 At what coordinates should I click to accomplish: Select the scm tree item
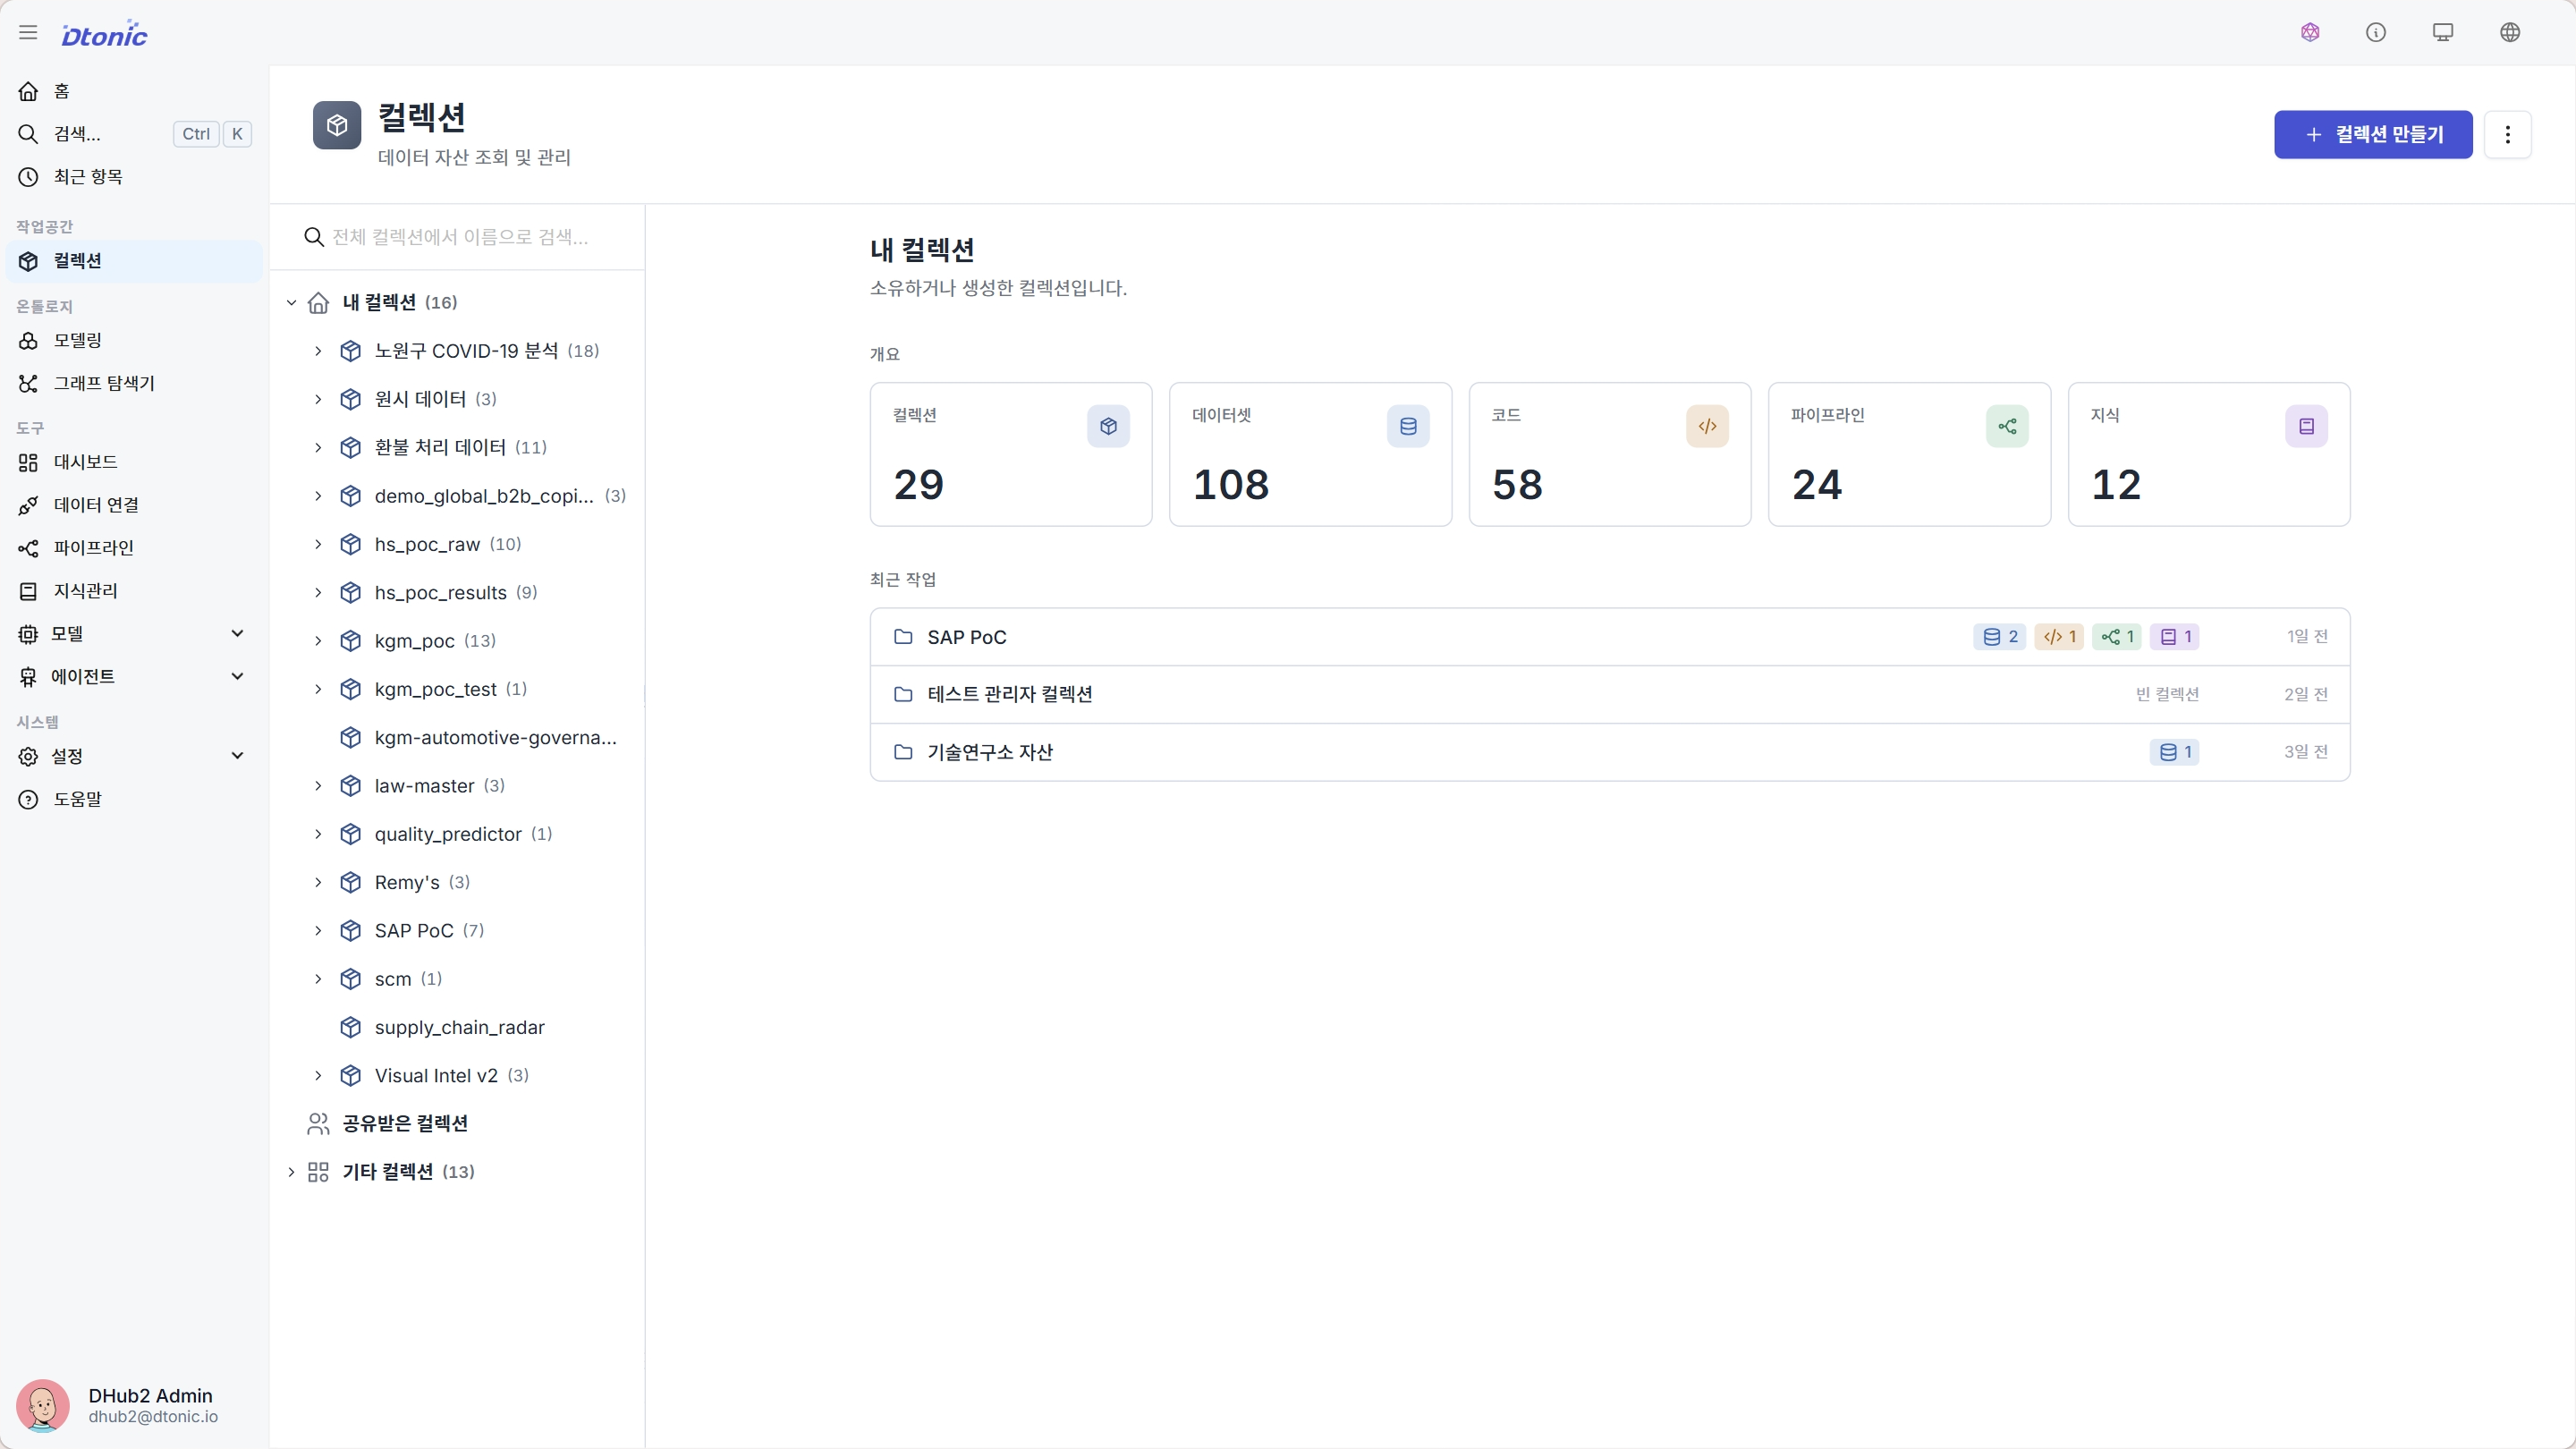pyautogui.click(x=393, y=979)
